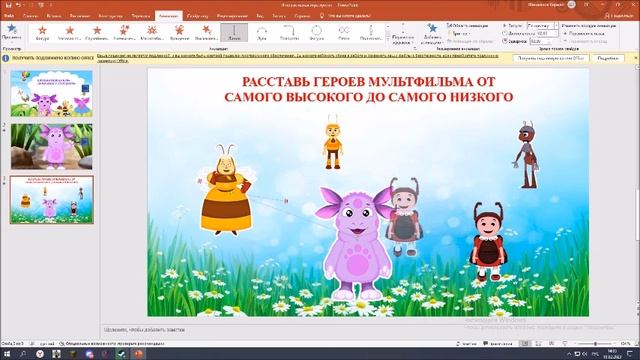Click Move Later in reorder animation
Image resolution: width=640 pixels, height=360 pixels.
(585, 41)
